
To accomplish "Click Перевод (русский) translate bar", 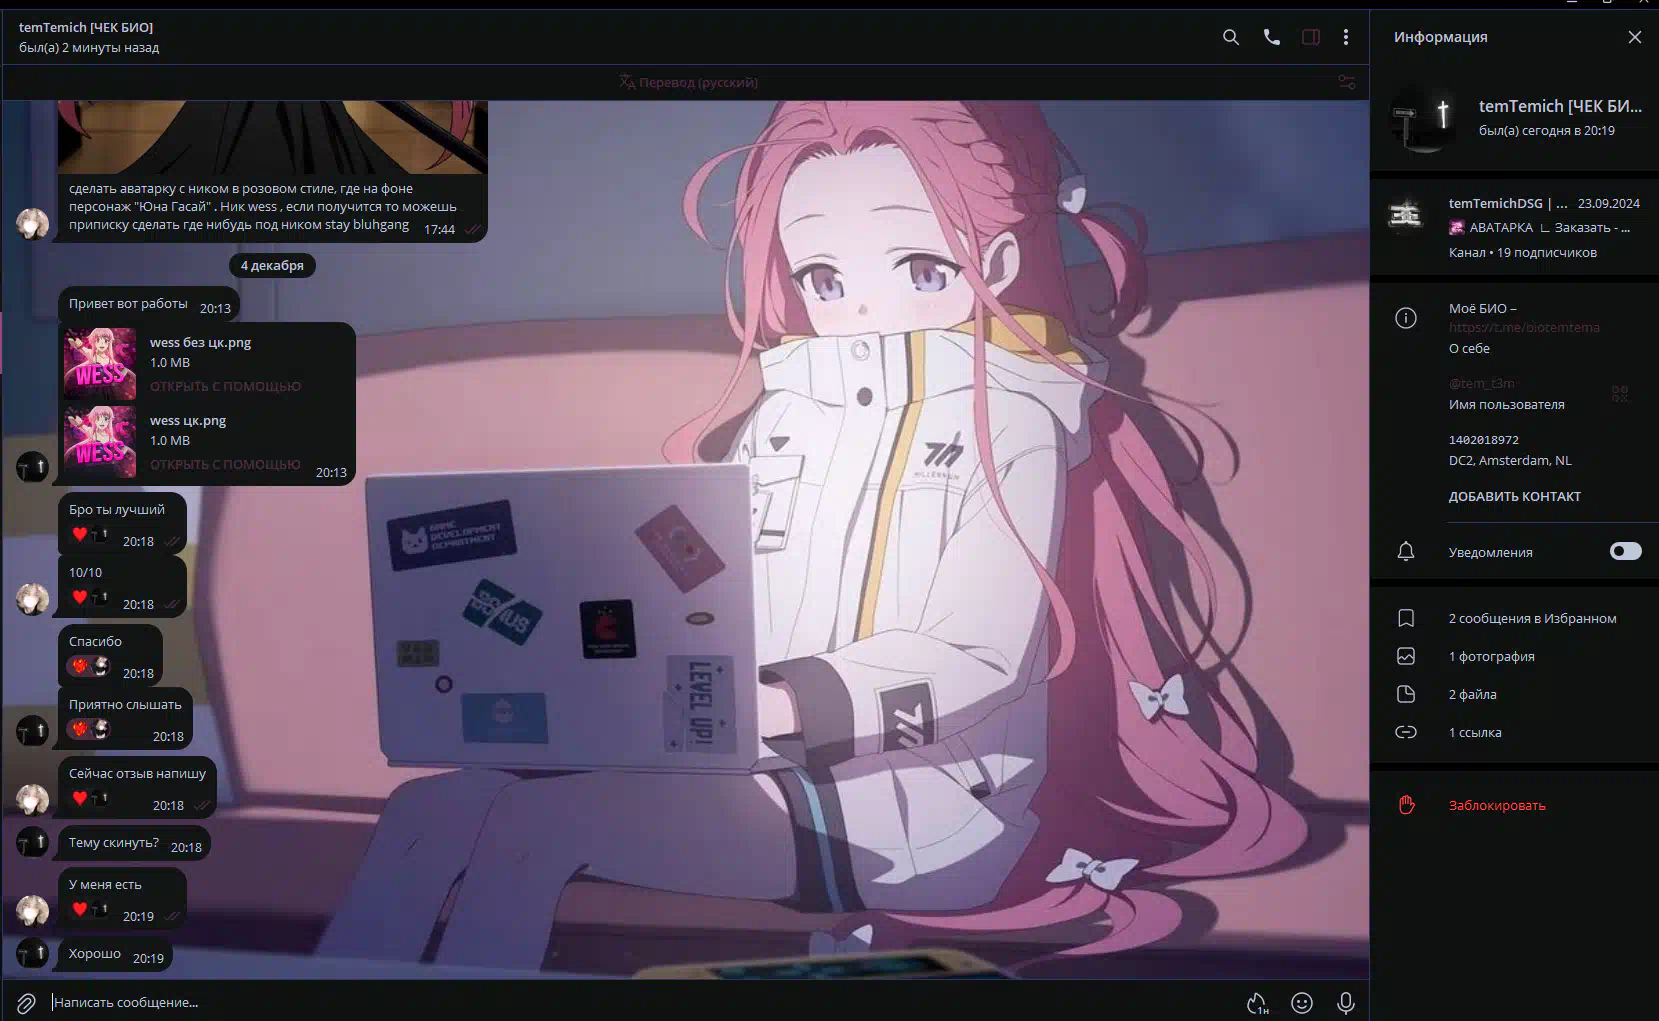I will click(688, 82).
